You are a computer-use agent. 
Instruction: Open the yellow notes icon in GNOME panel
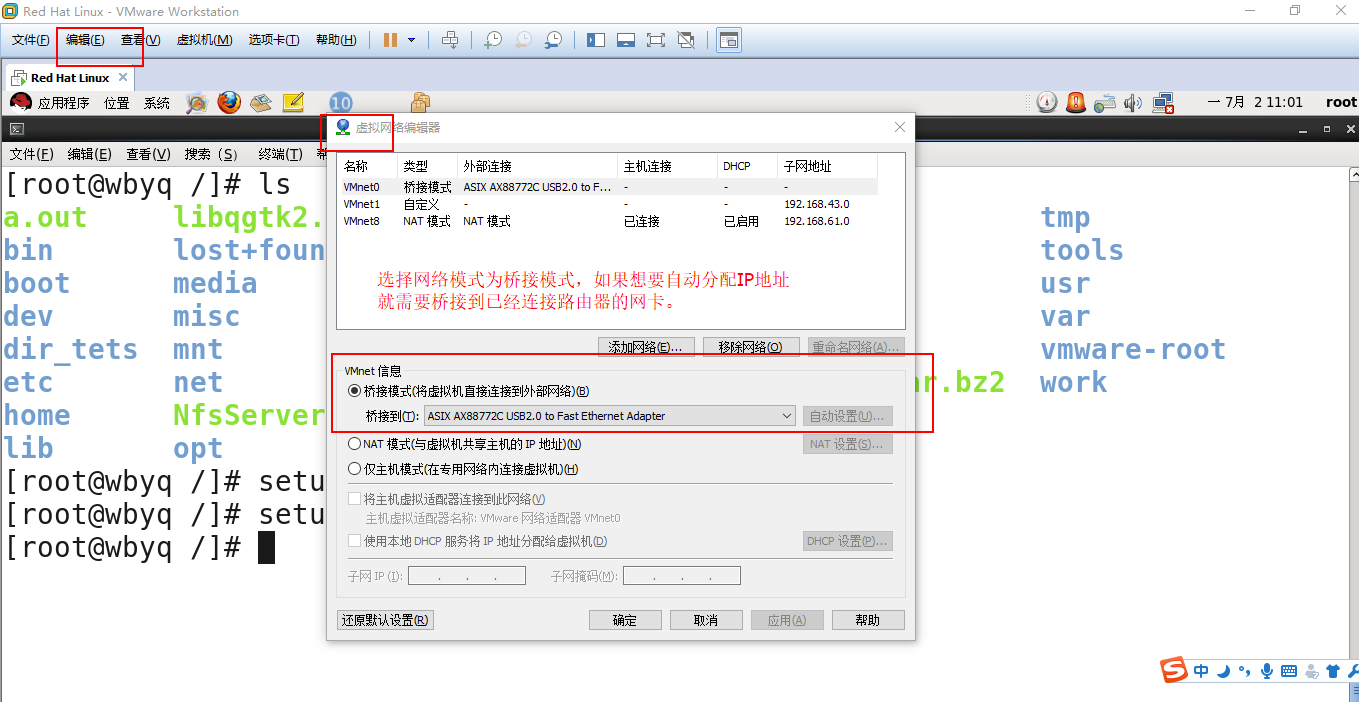point(293,102)
